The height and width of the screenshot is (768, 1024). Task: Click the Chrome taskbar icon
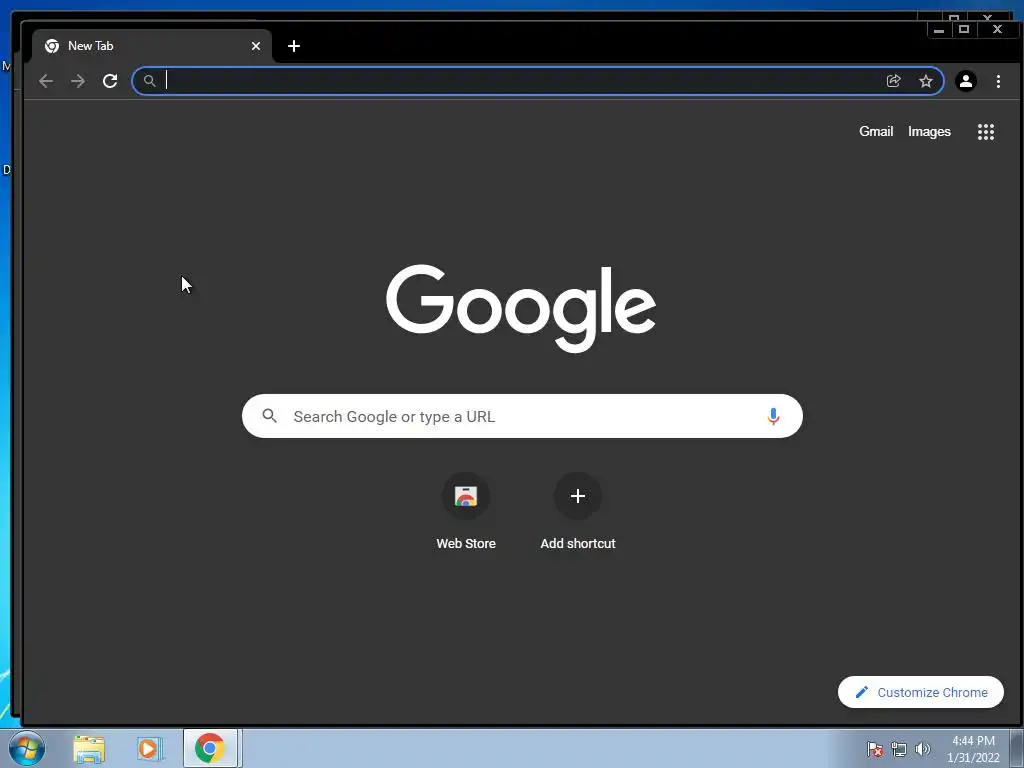[x=210, y=748]
